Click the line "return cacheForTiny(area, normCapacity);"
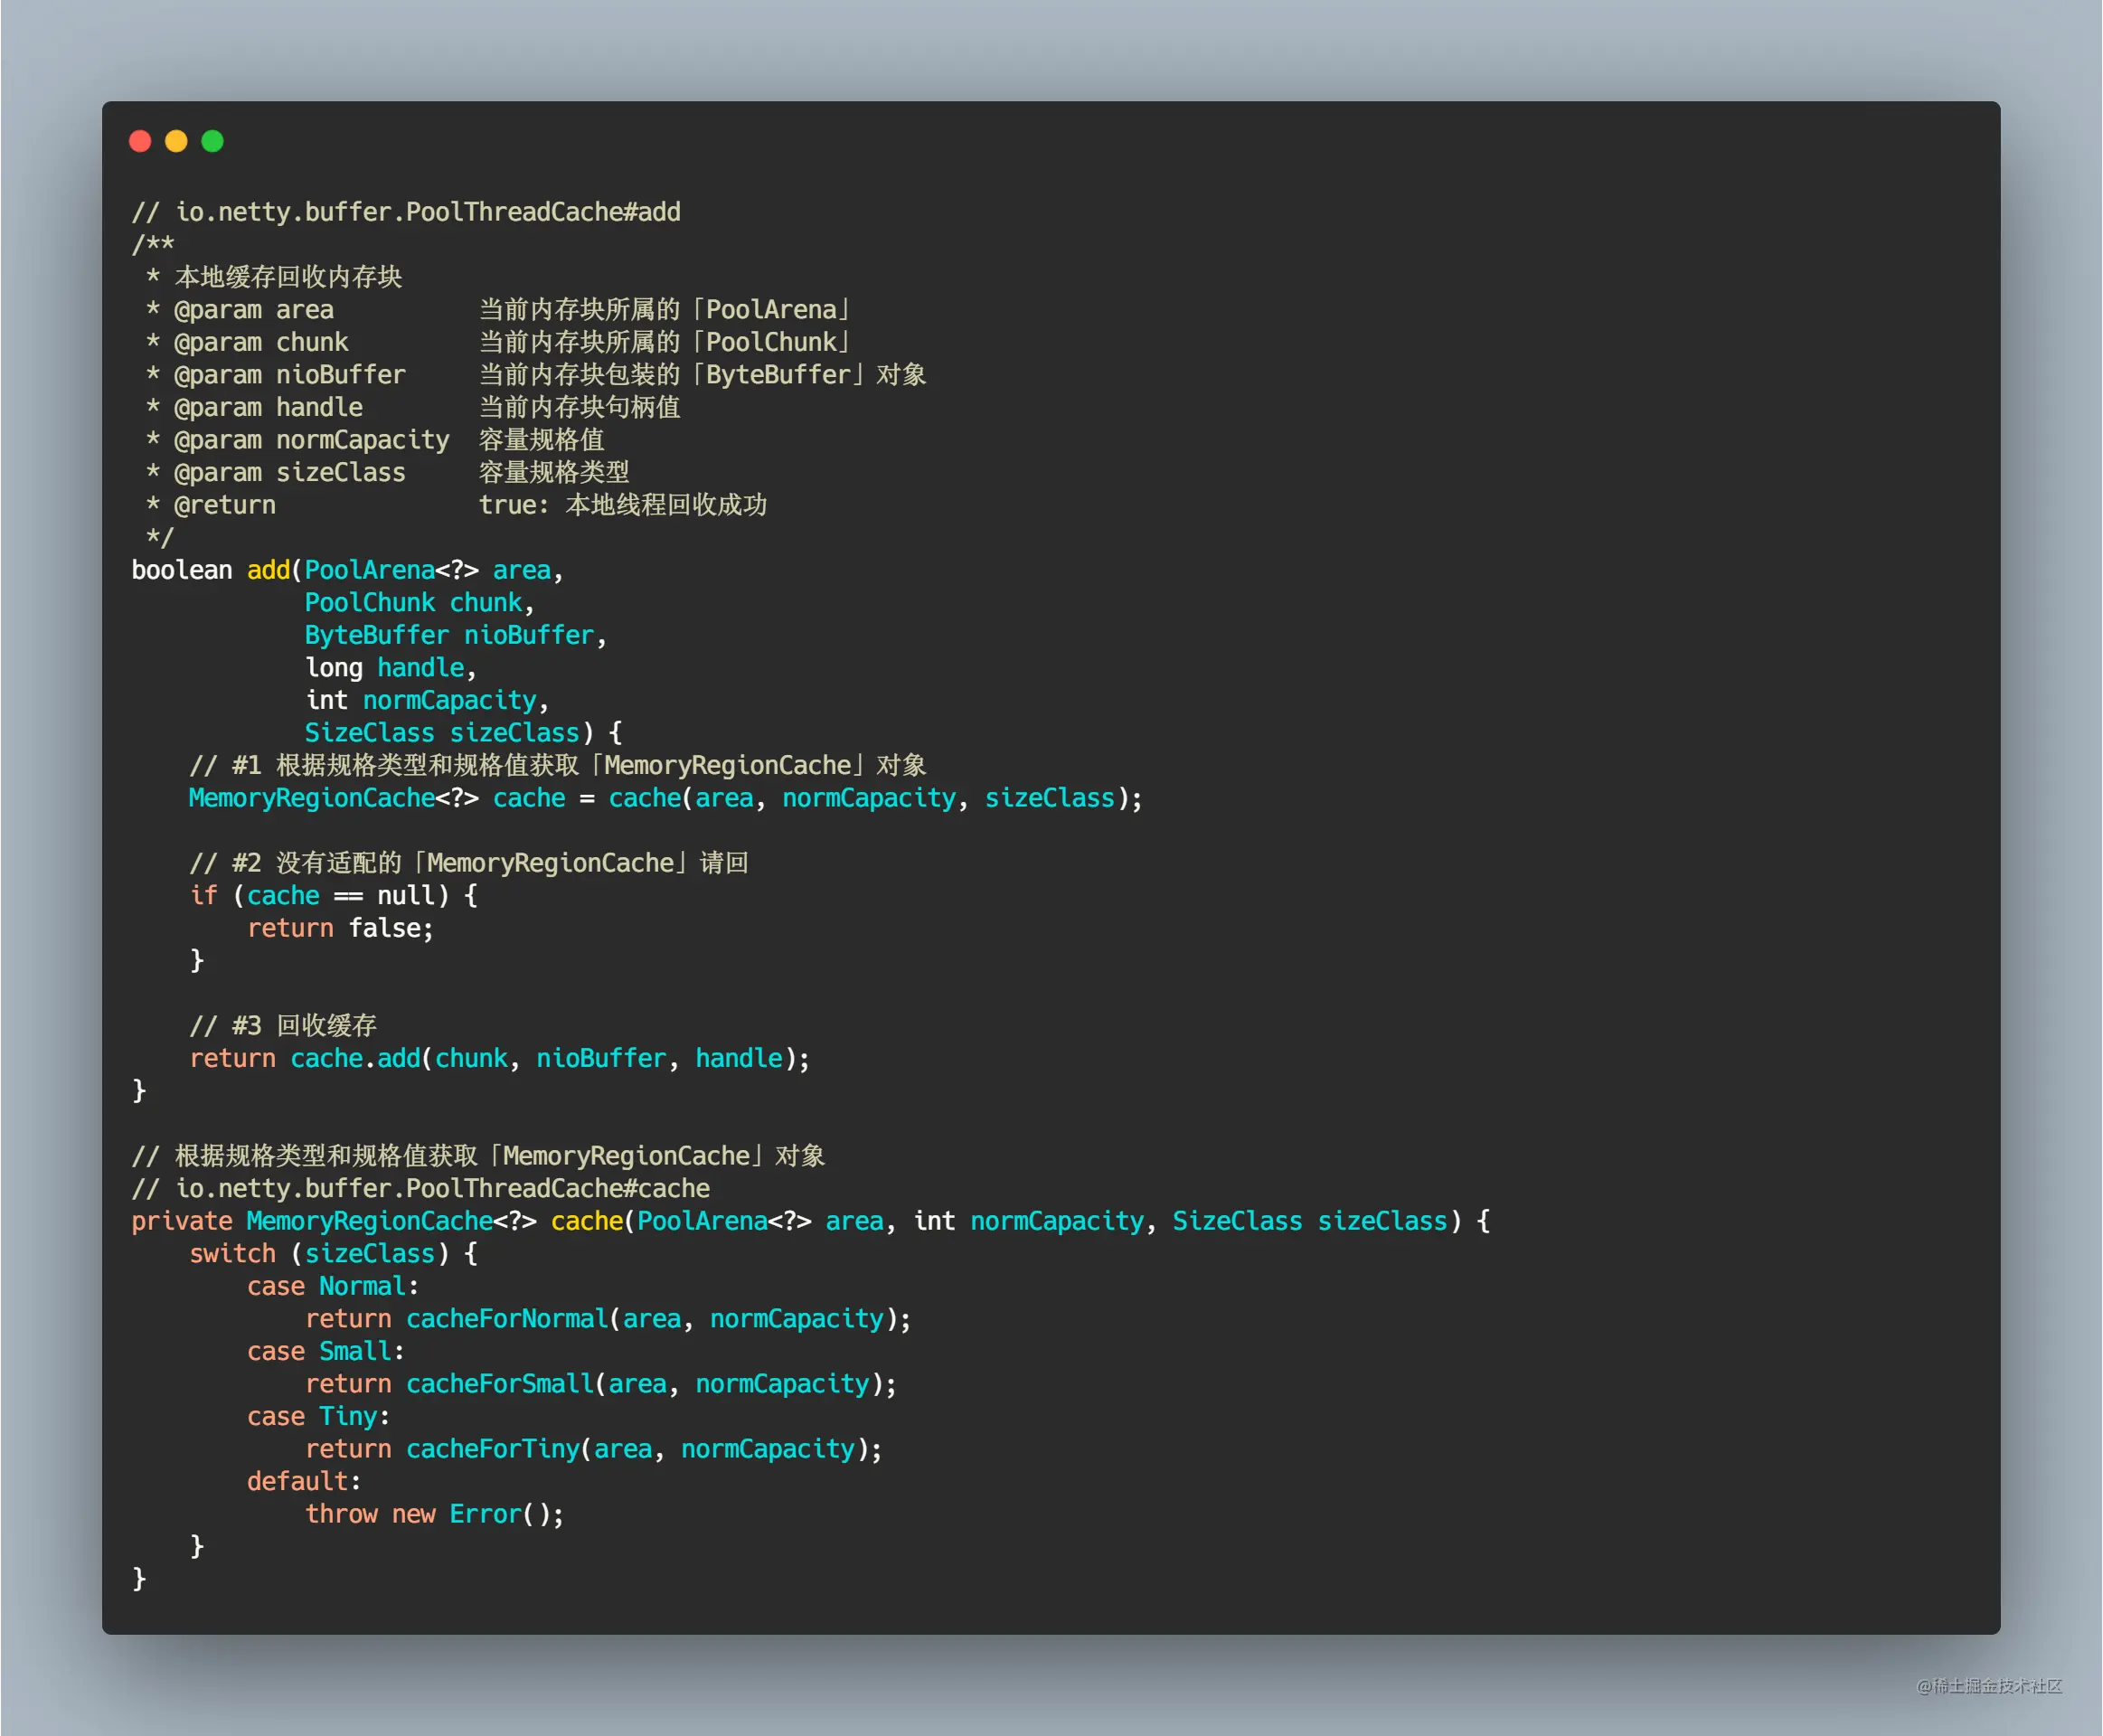 coord(594,1449)
